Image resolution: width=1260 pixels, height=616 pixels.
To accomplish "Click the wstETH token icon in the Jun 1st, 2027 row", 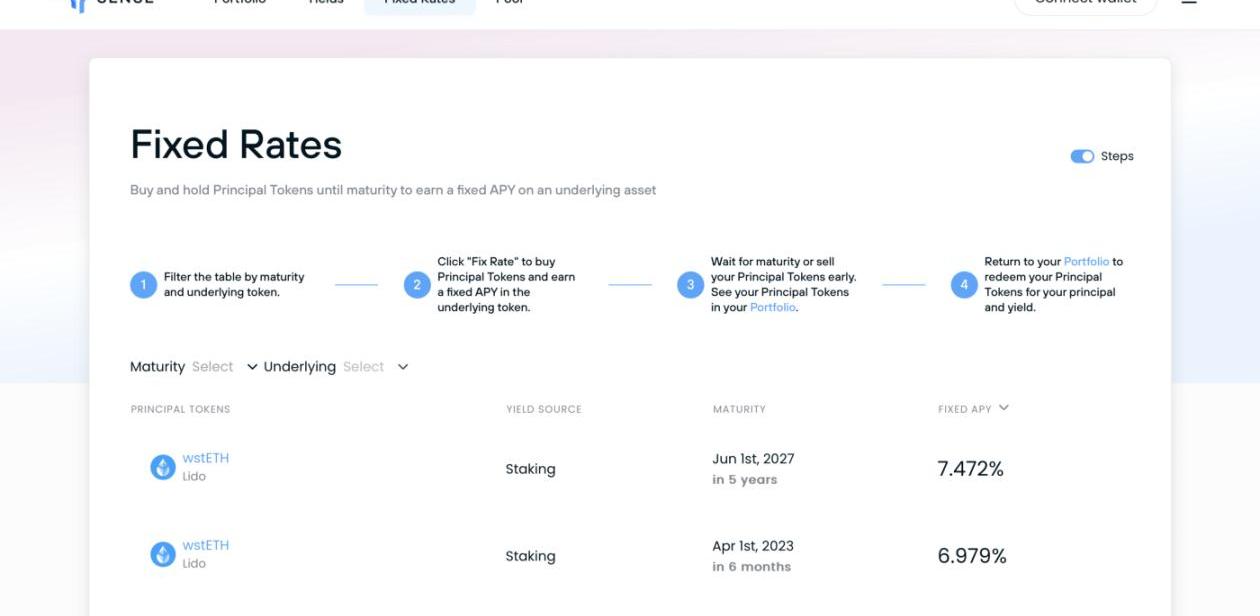I will coord(163,467).
